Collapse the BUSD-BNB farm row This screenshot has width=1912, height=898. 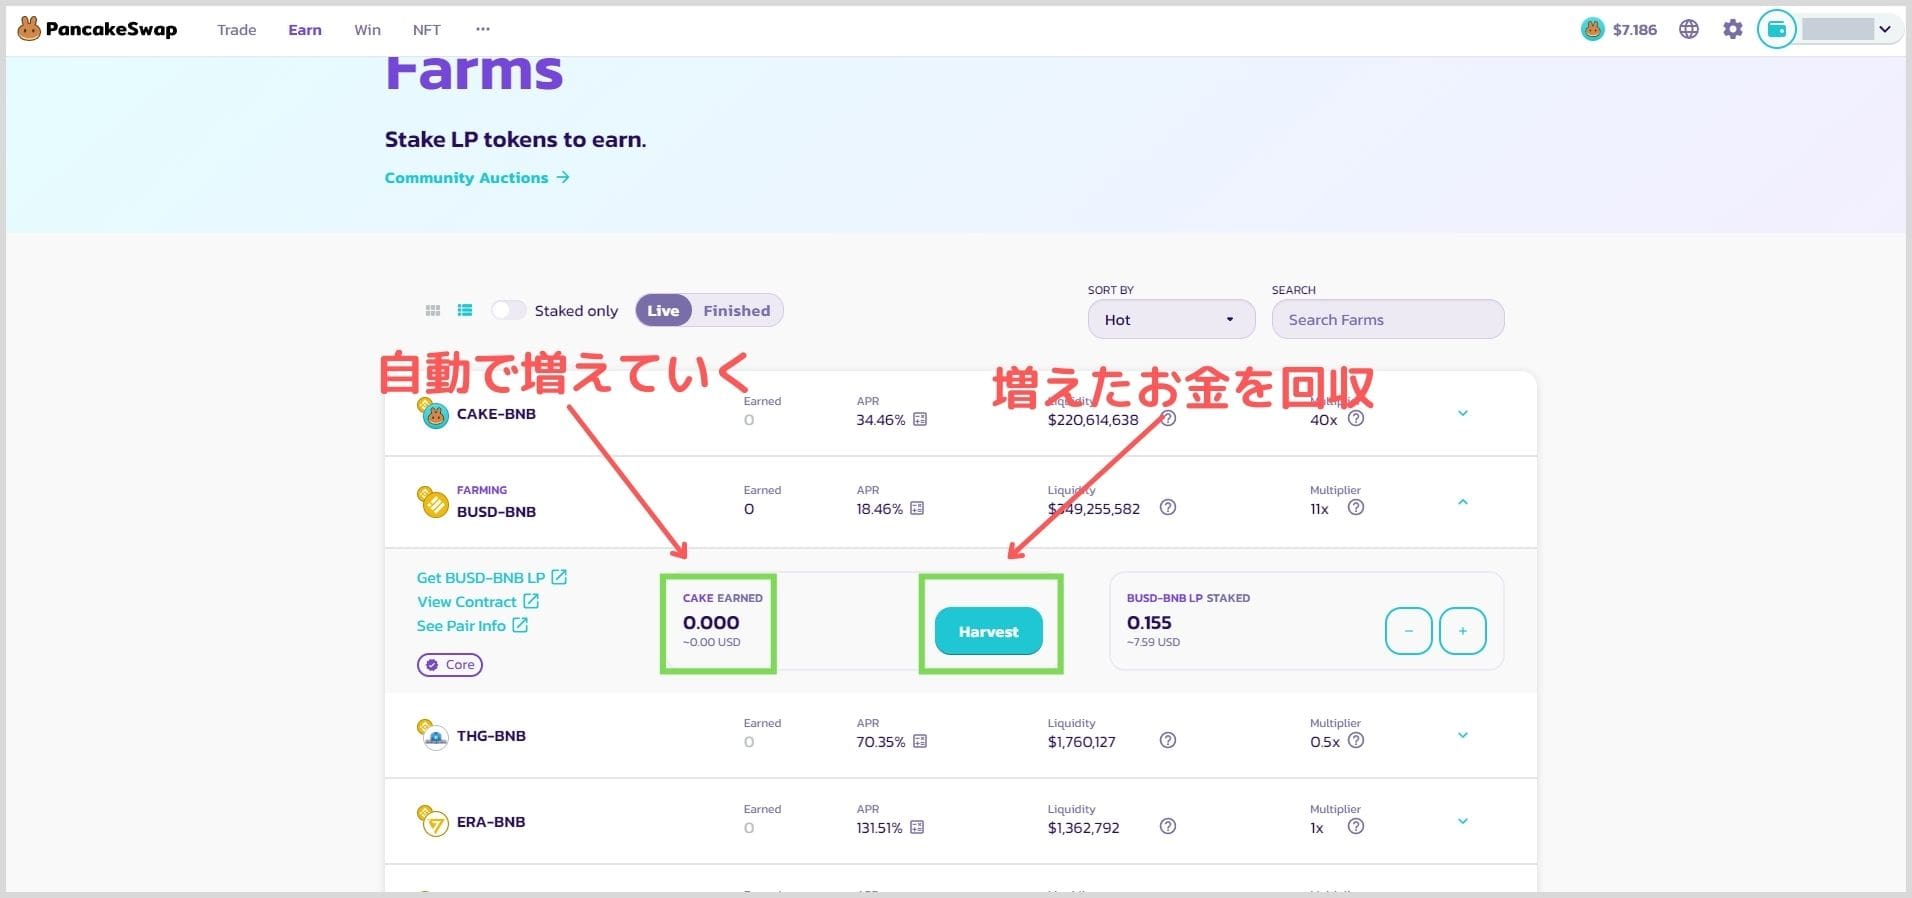tap(1462, 502)
